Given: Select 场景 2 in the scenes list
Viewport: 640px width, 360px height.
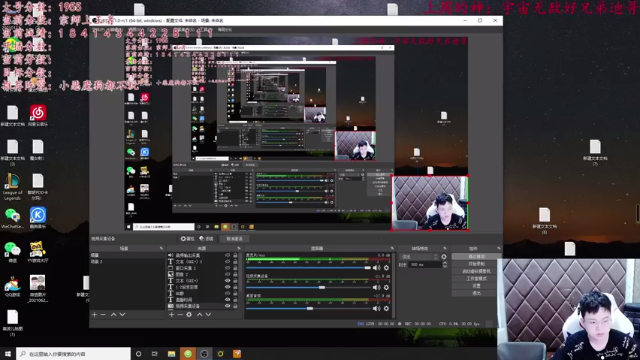Looking at the screenshot, I should pos(127,262).
